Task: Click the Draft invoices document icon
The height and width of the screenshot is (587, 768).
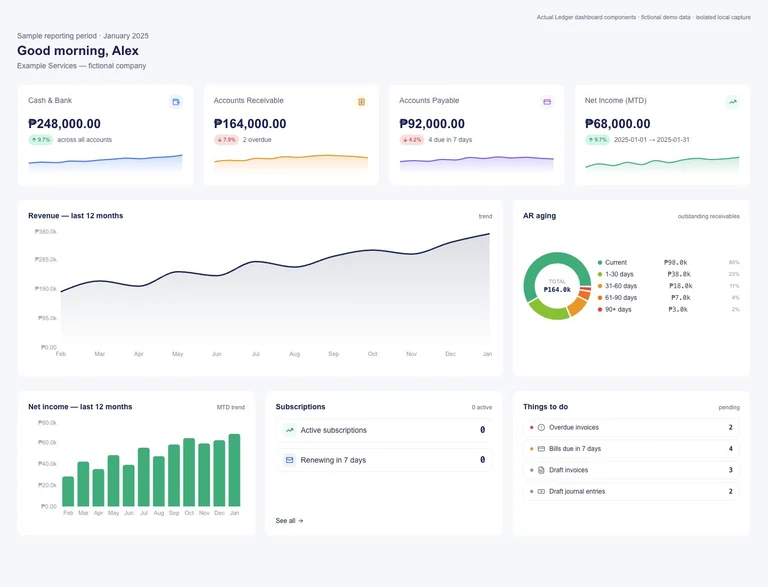Action: tap(541, 470)
